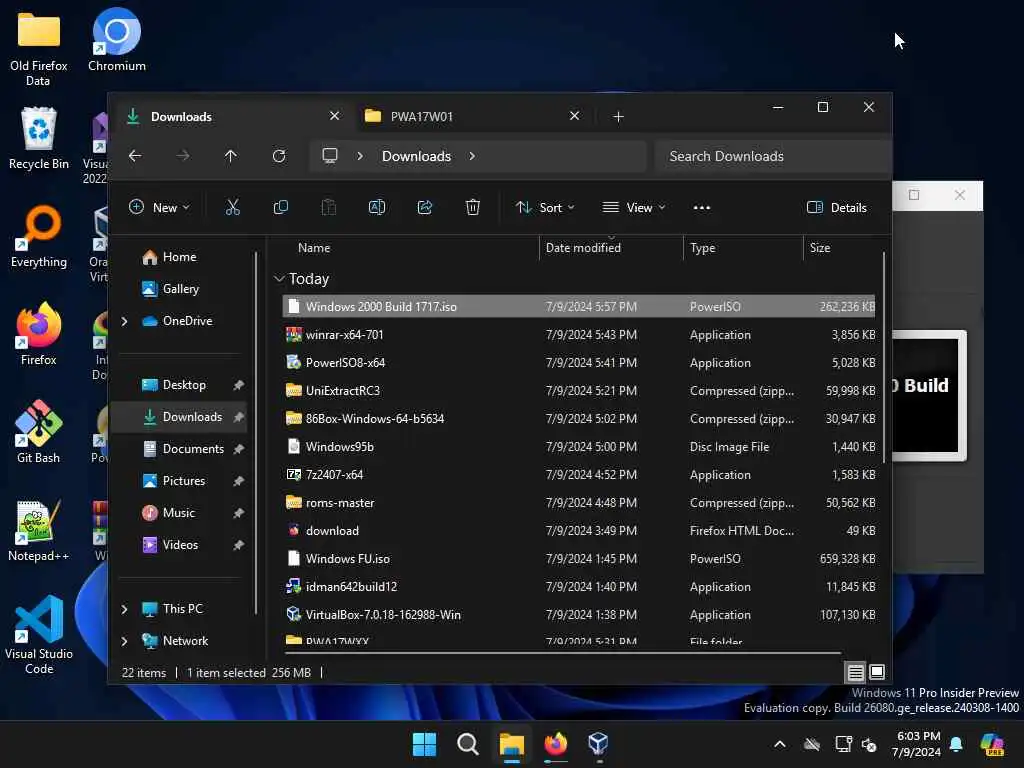The width and height of the screenshot is (1024, 768).
Task: Open the View dropdown
Action: (x=633, y=208)
